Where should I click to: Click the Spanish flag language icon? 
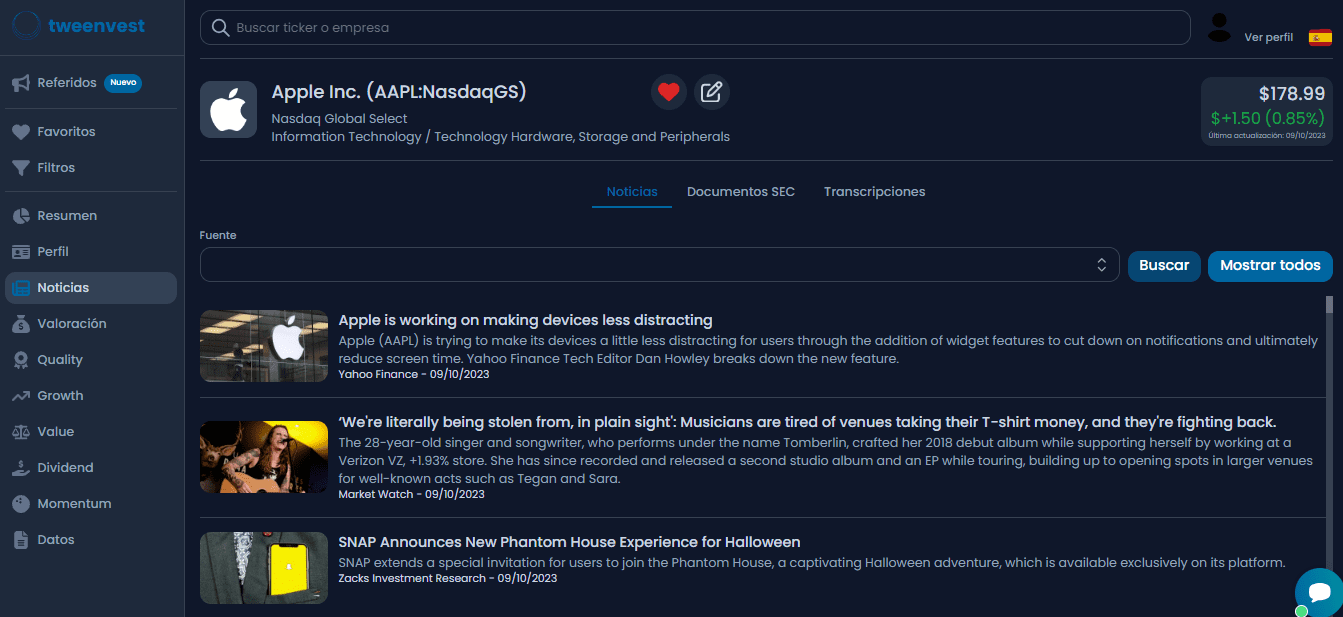pos(1320,37)
